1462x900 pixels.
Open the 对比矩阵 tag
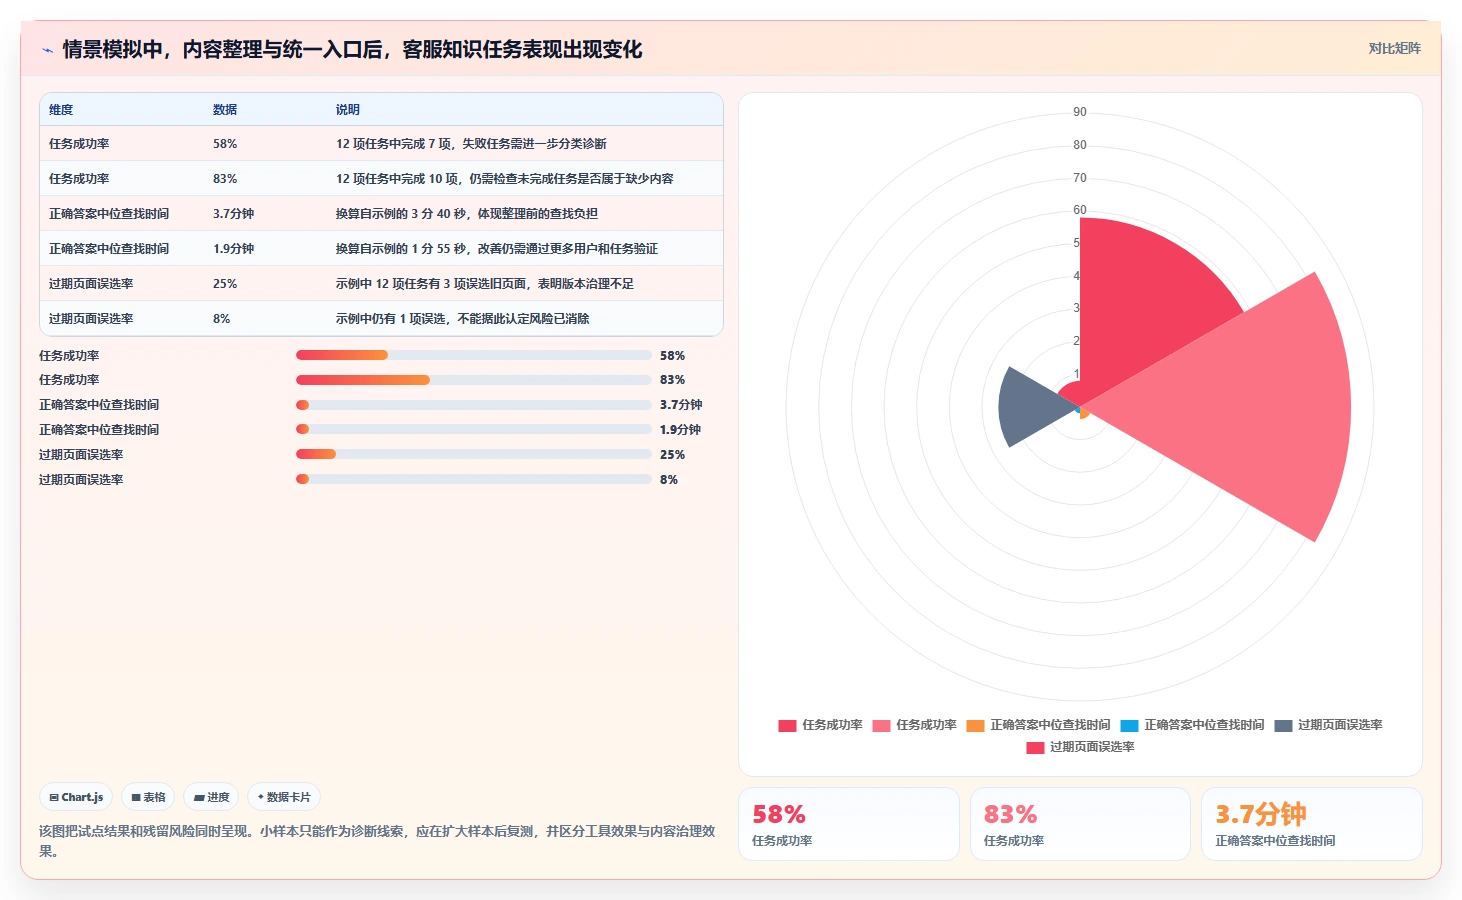1394,48
